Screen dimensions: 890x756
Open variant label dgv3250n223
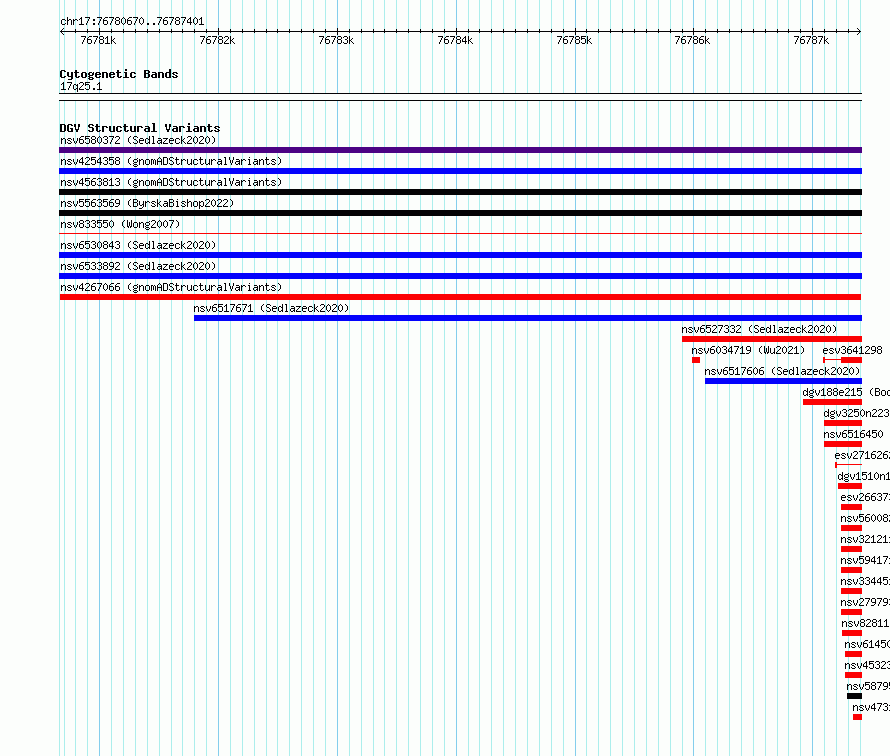point(857,413)
